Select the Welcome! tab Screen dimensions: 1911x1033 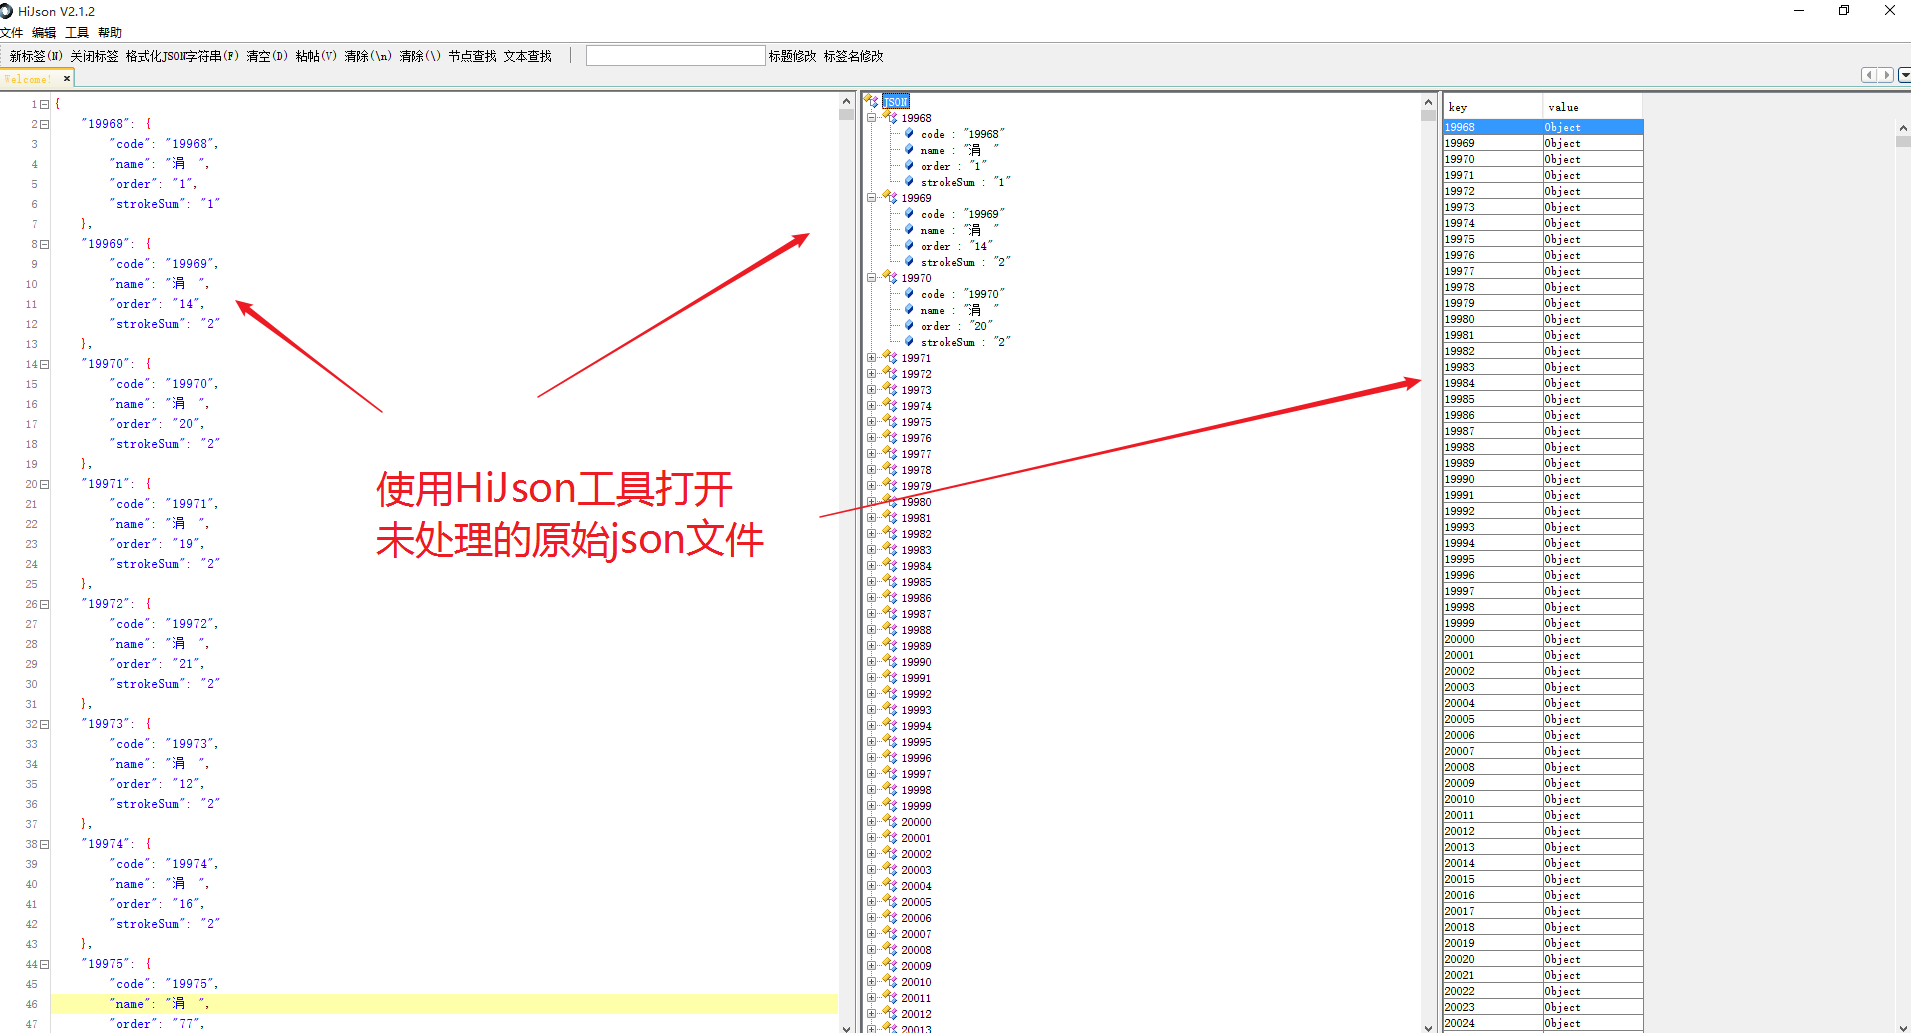[x=28, y=79]
